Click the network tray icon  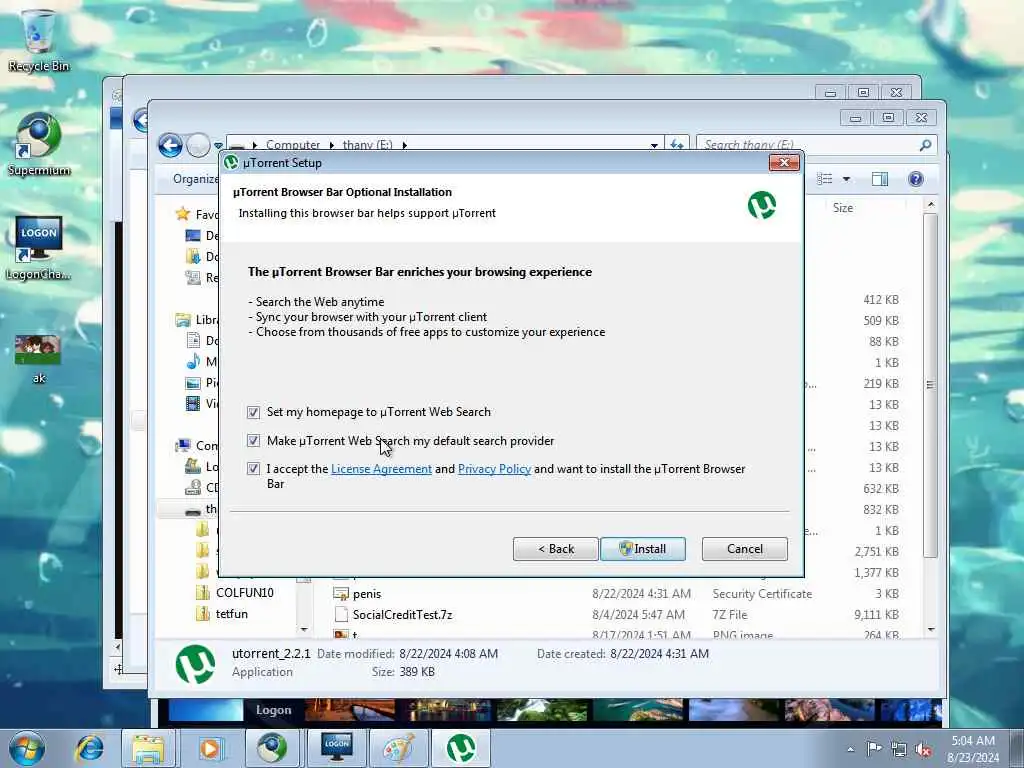(899, 749)
